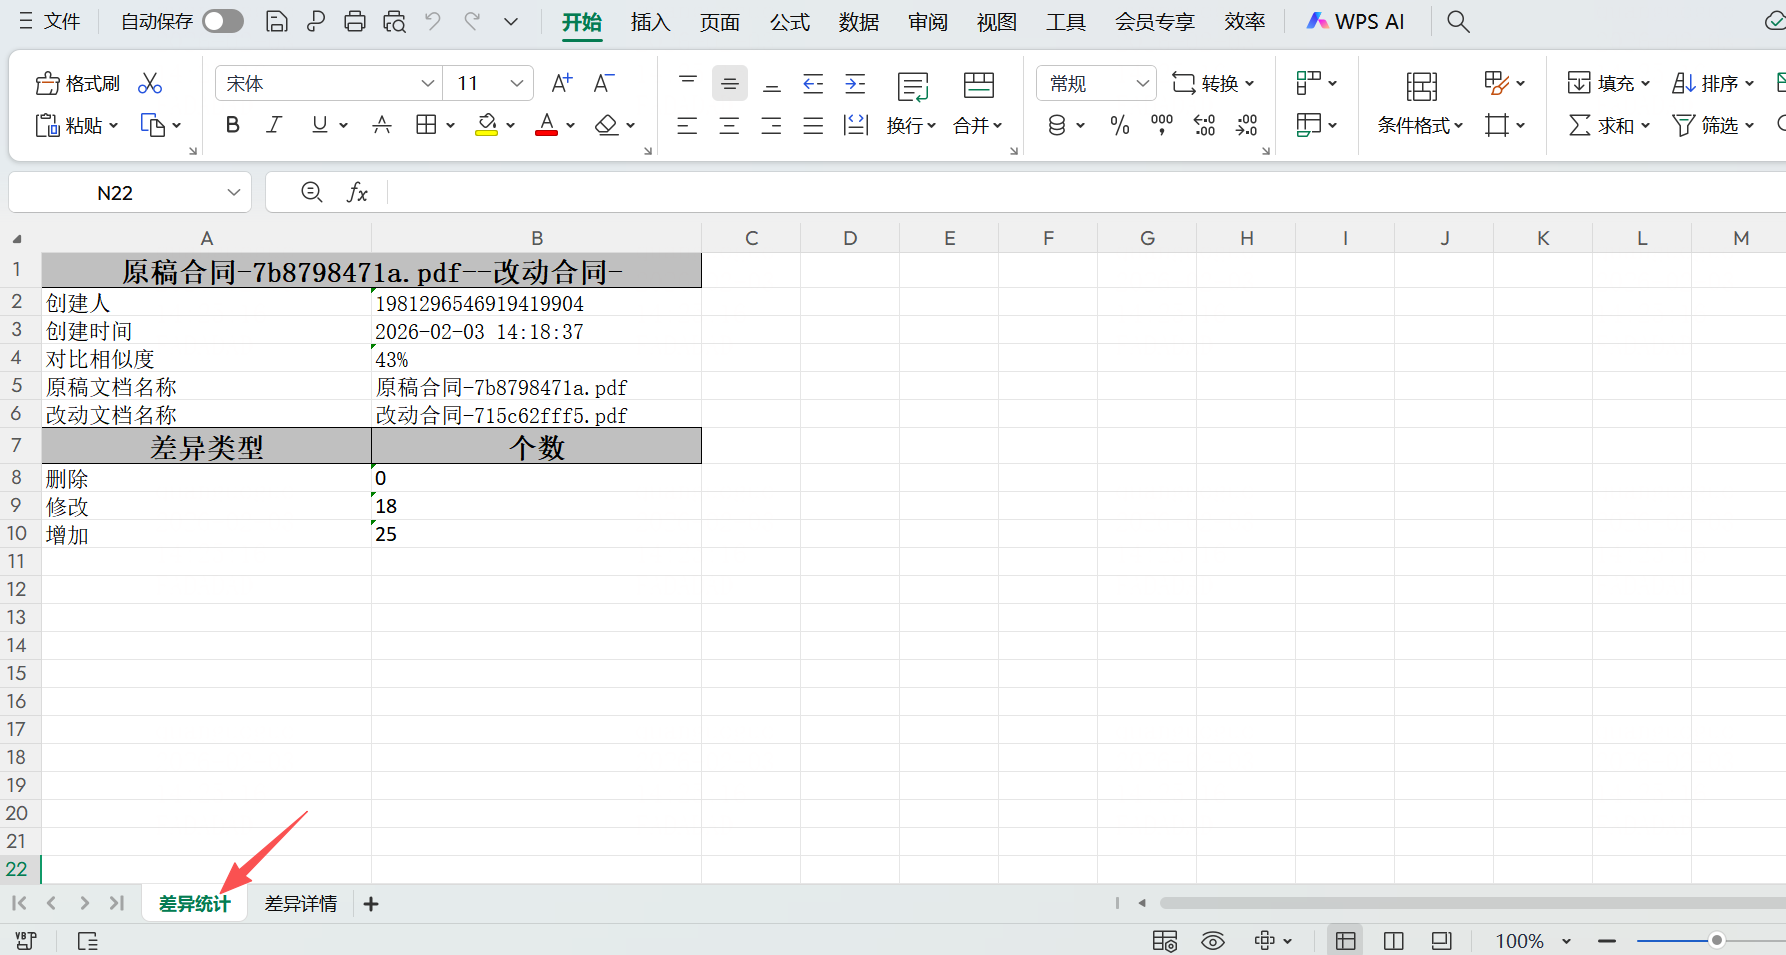This screenshot has height=955, width=1786.
Task: Expand the number format dropdown (常规)
Action: pos(1143,83)
